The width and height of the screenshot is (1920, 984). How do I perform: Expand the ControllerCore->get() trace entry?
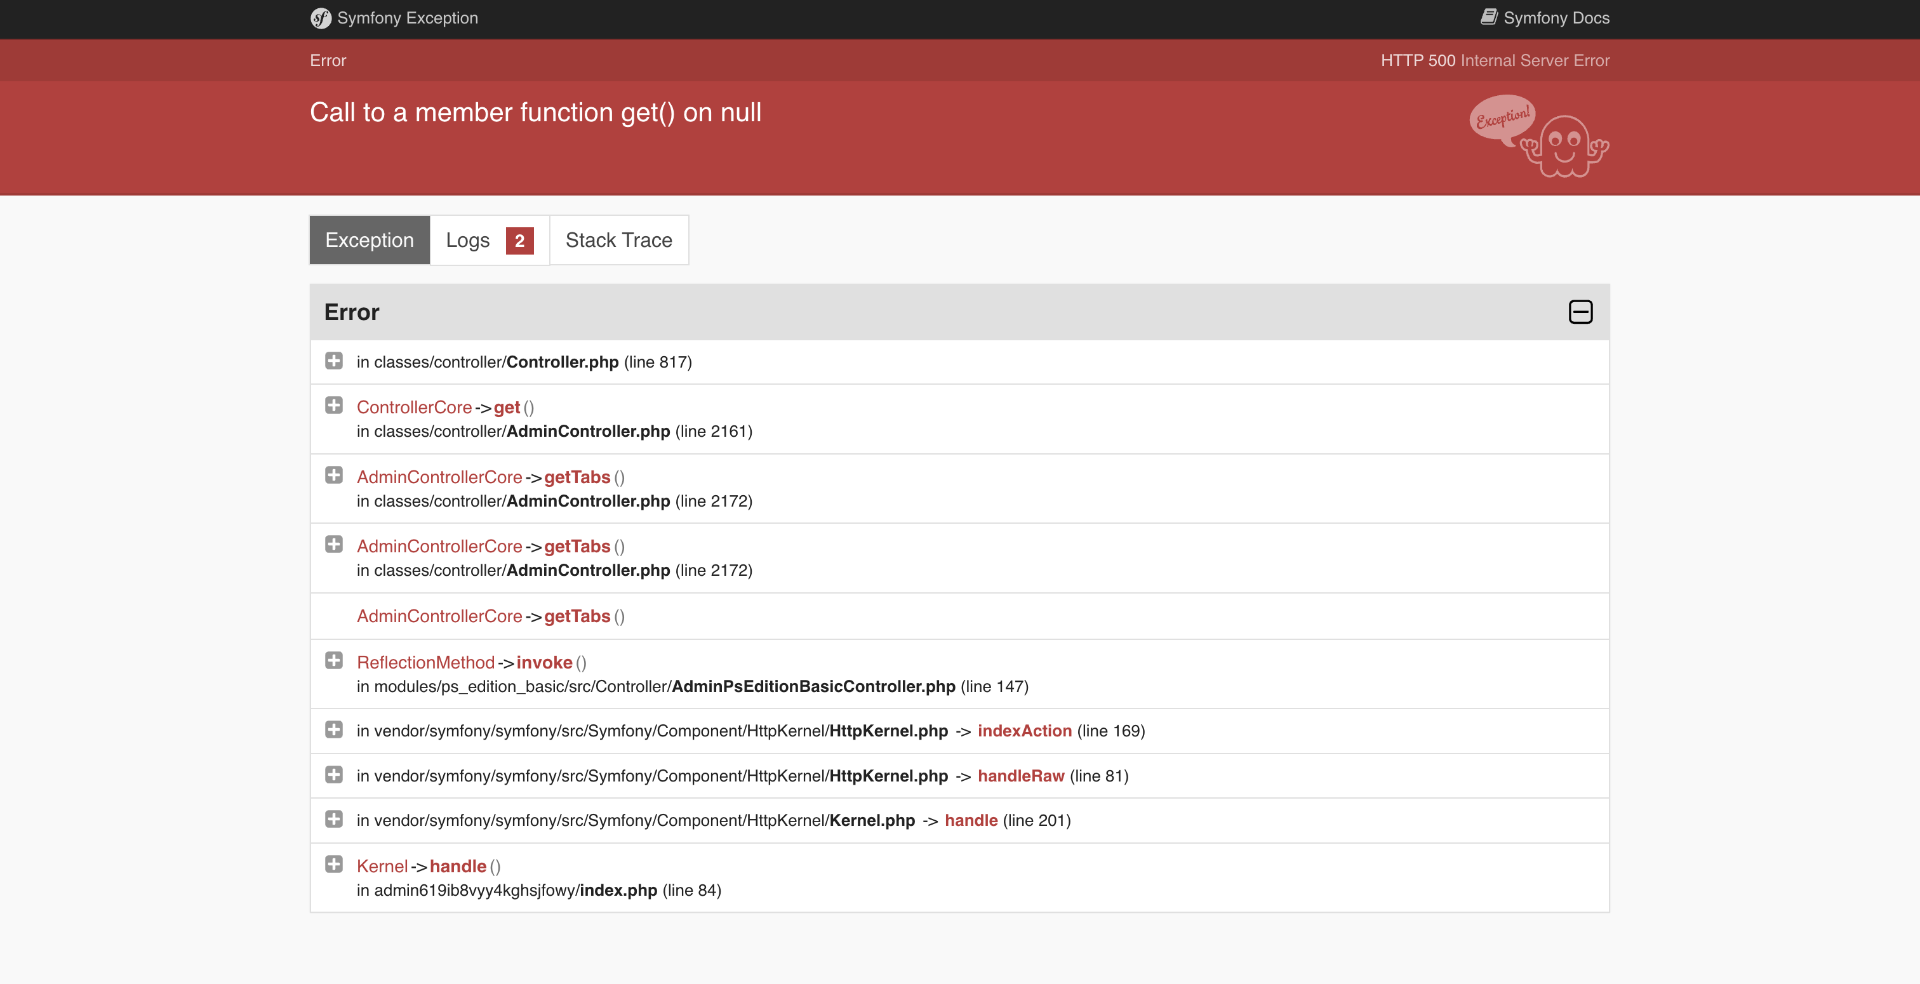(x=334, y=406)
